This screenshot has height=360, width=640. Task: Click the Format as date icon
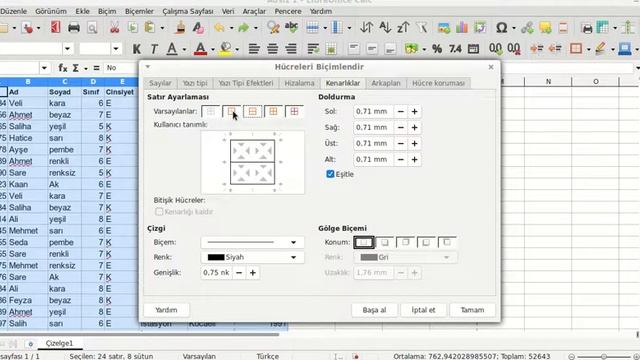[x=473, y=49]
